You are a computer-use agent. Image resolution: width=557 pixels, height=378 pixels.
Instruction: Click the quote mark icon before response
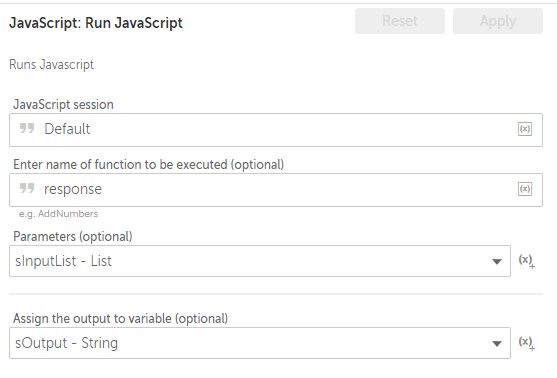click(x=27, y=188)
